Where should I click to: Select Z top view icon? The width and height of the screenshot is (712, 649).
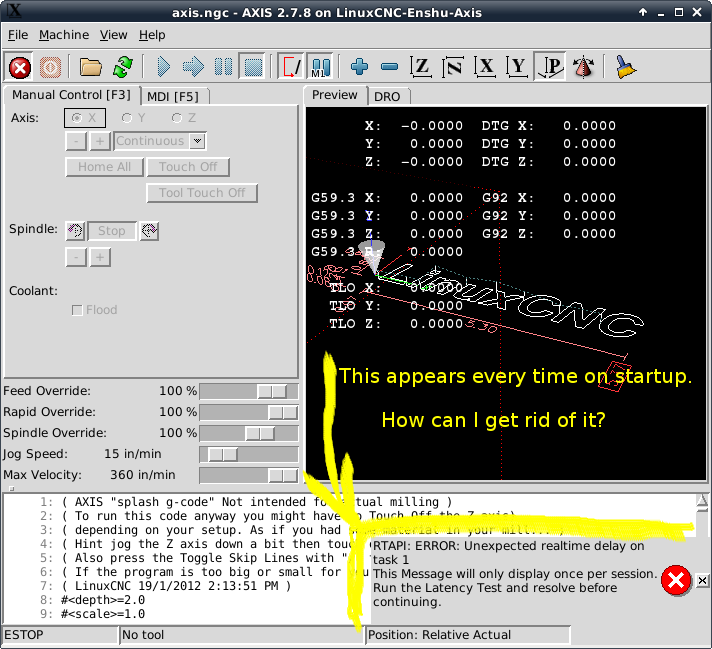coord(420,67)
